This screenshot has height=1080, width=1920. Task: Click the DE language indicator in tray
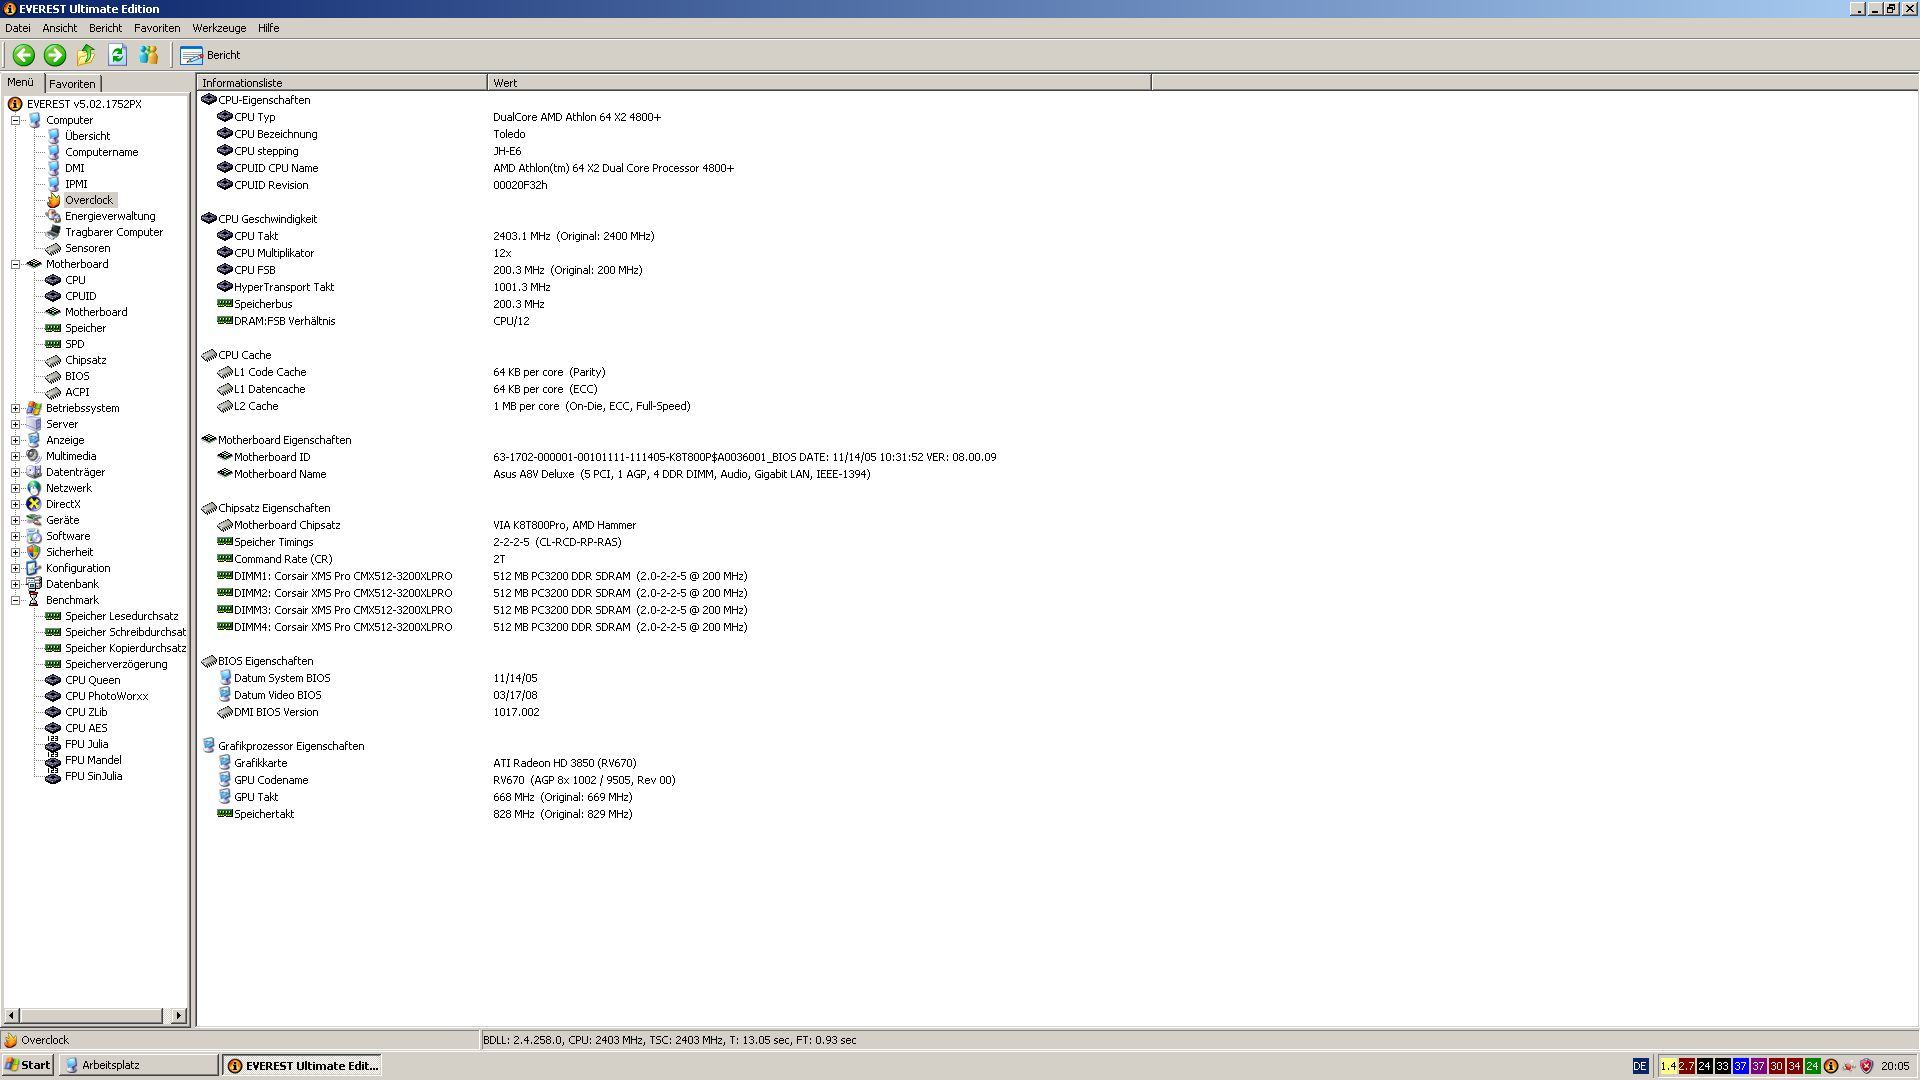click(x=1640, y=1066)
